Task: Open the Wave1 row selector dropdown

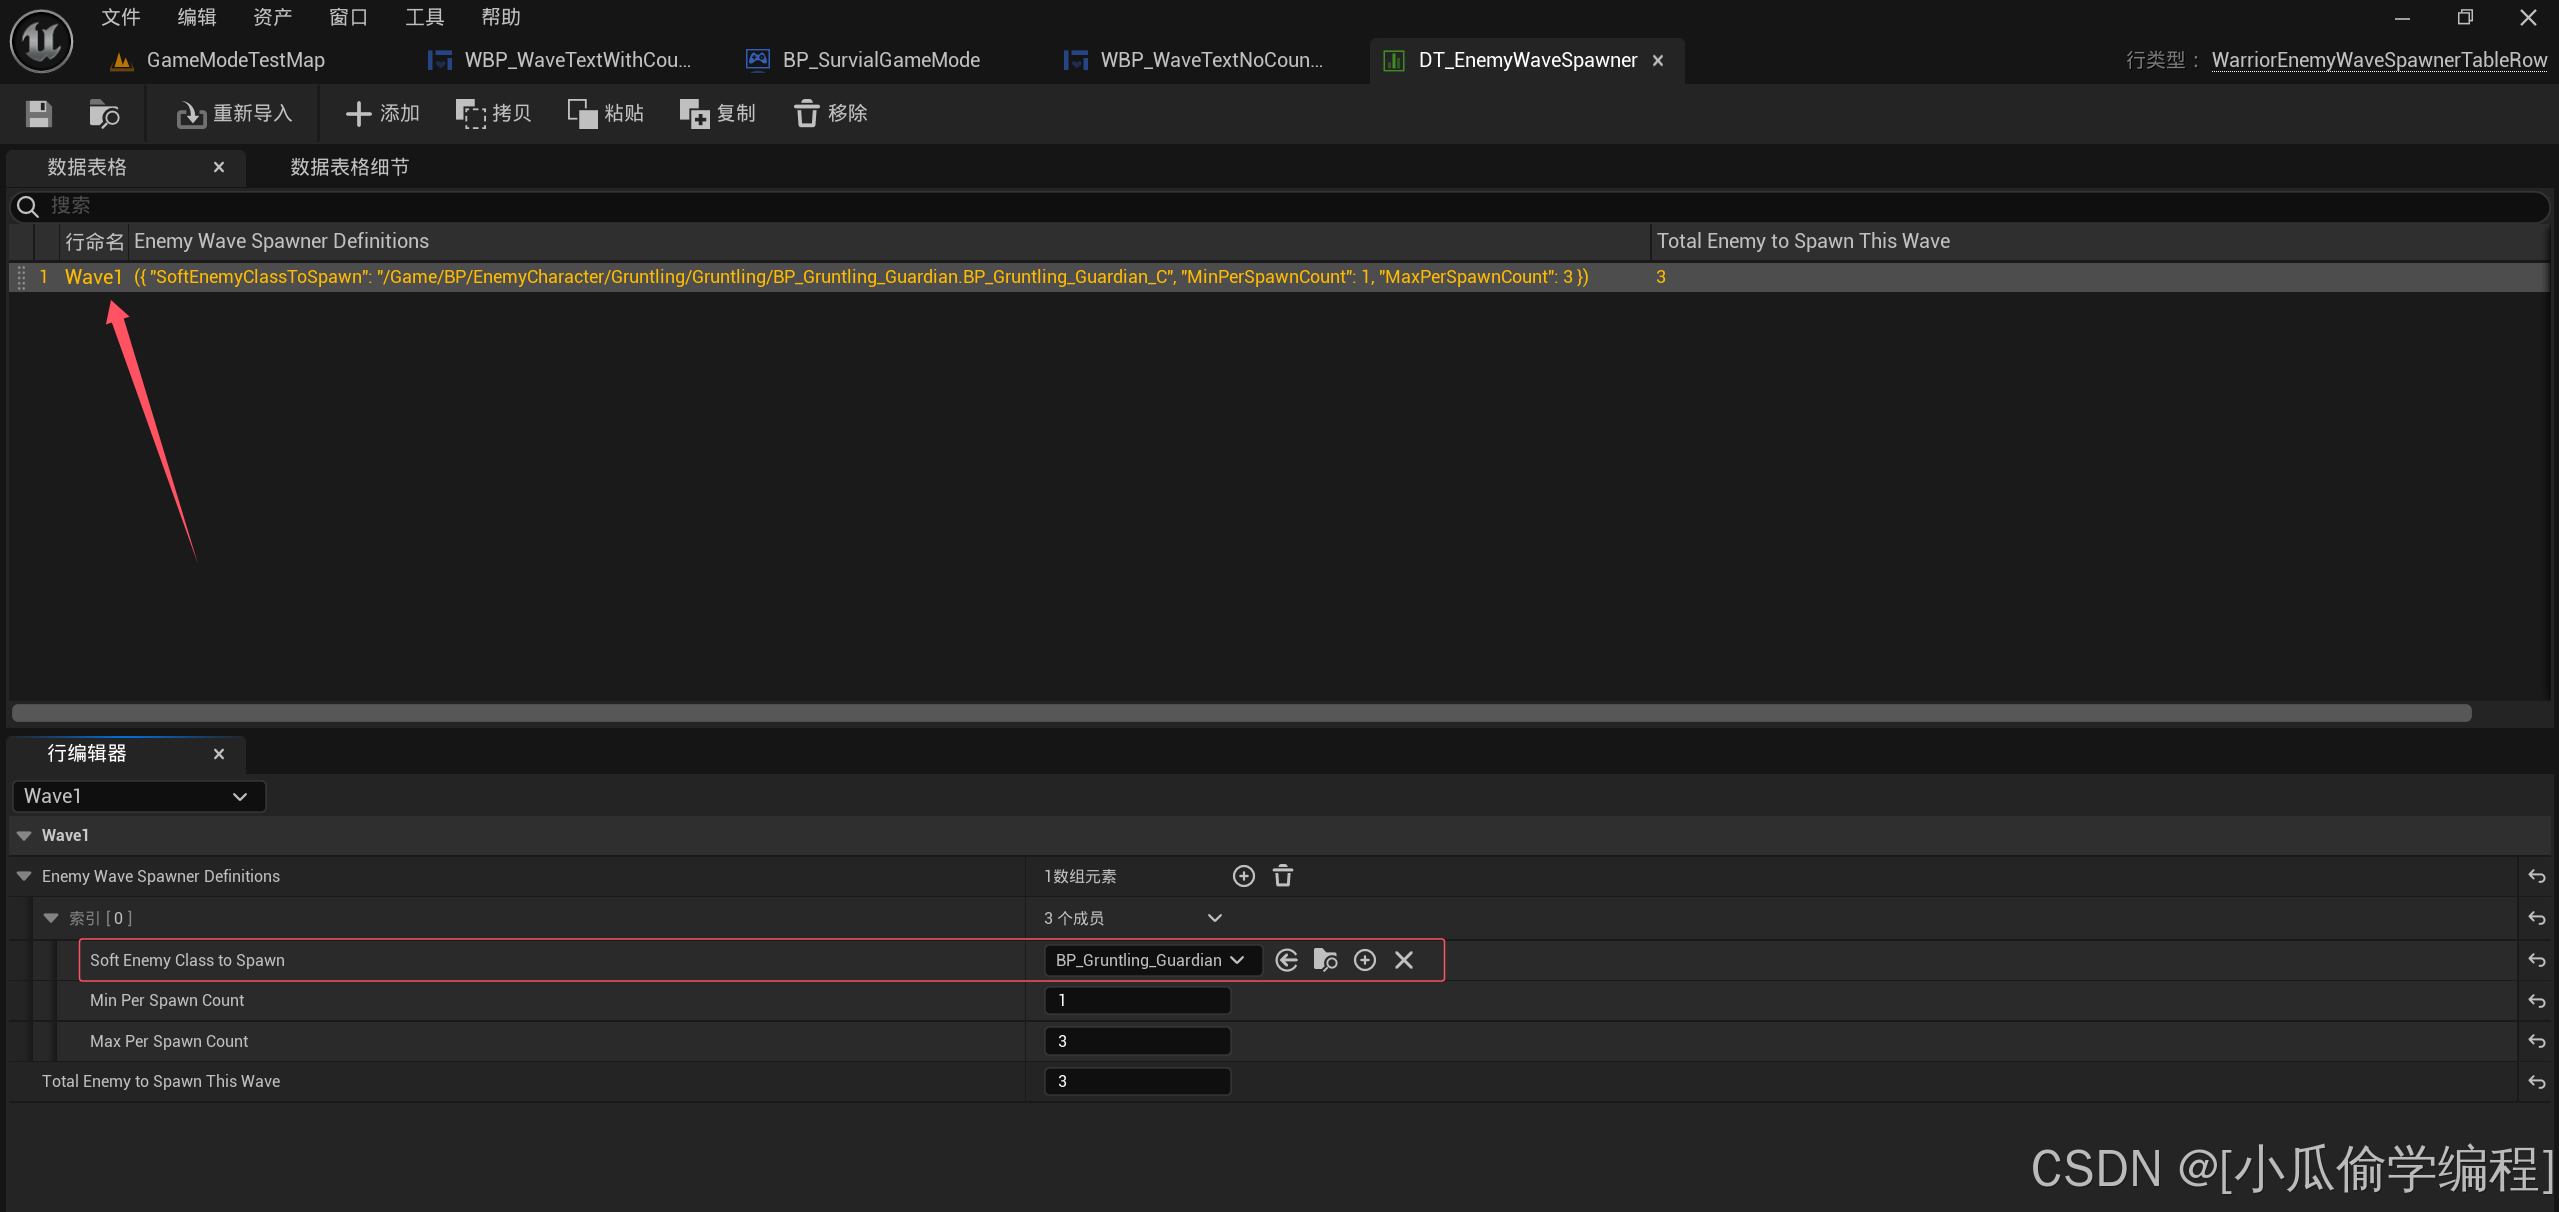Action: [x=138, y=796]
